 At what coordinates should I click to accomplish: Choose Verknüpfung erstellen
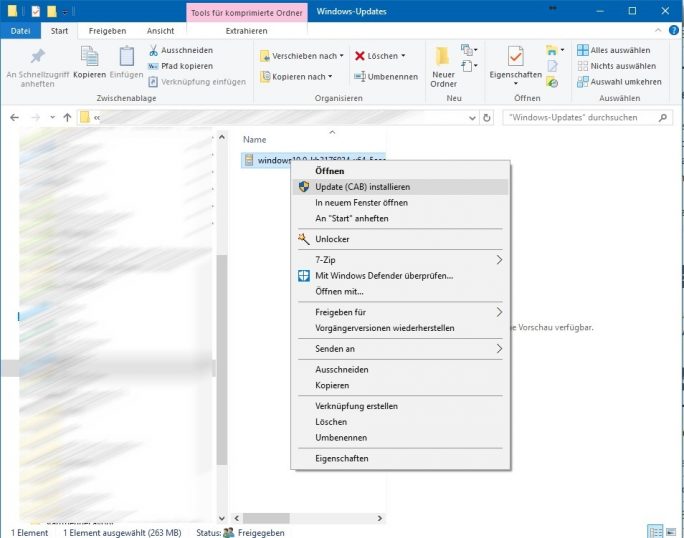pos(400,406)
